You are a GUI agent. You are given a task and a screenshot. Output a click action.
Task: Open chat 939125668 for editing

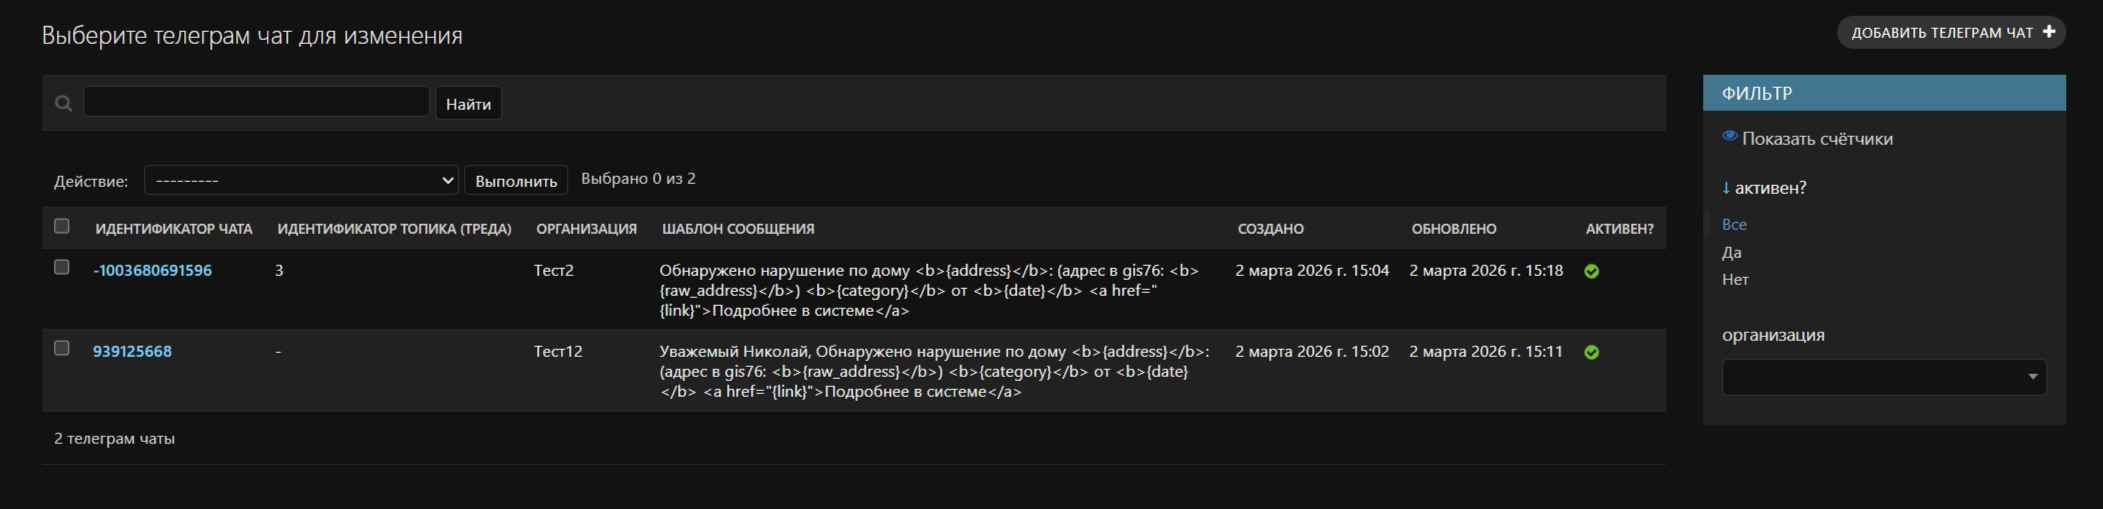coord(132,352)
